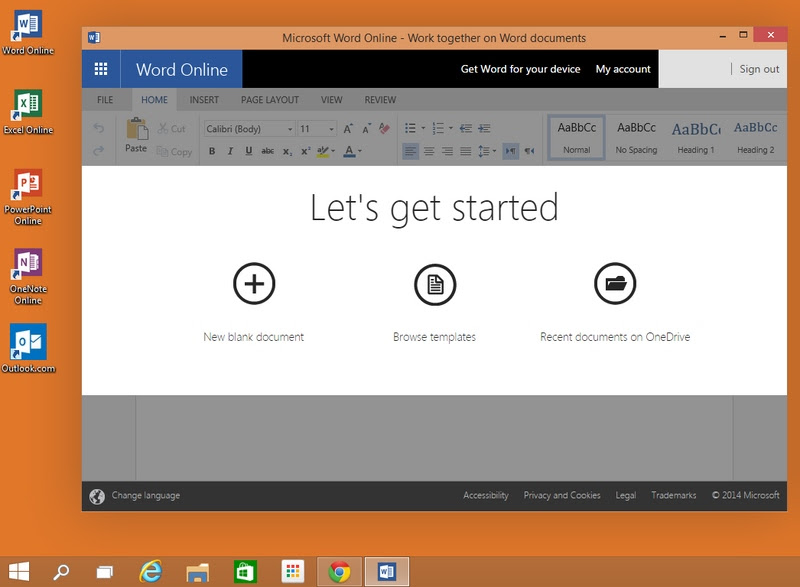800x587 pixels.
Task: Apply the Heading 1 style
Action: point(696,138)
